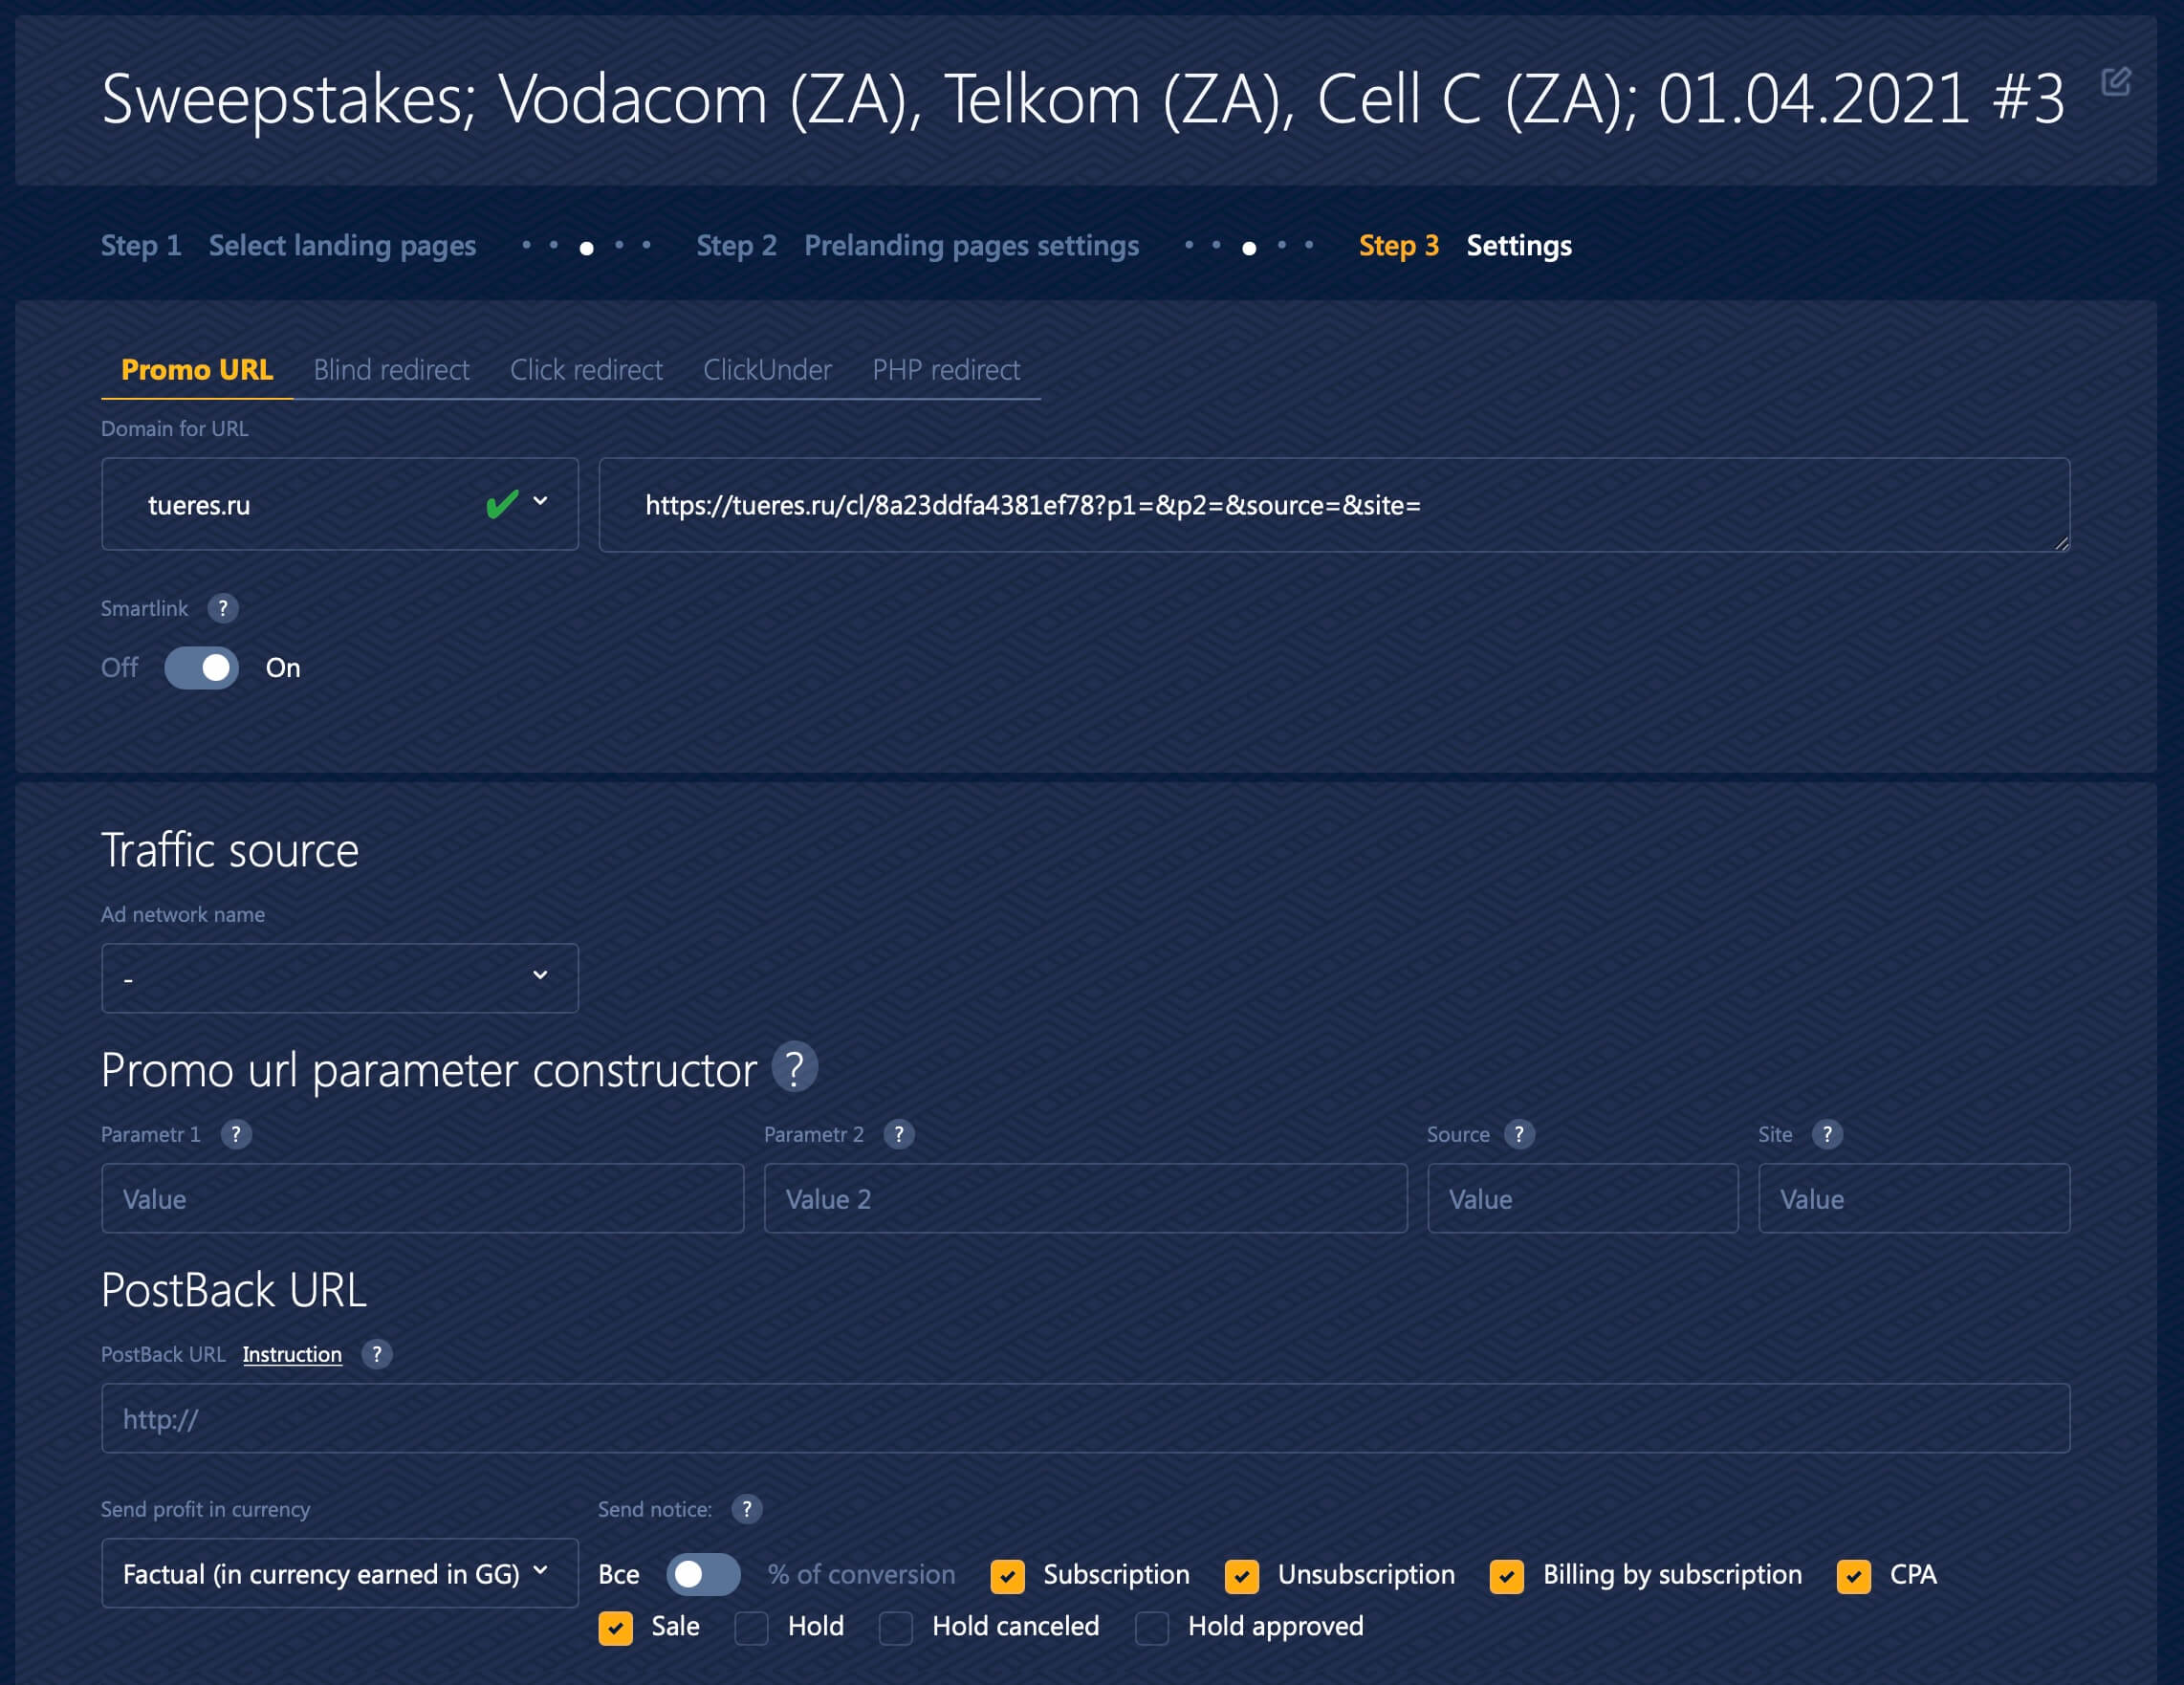Show help for Parametr 1
Viewport: 2184px width, 1685px height.
(x=236, y=1134)
